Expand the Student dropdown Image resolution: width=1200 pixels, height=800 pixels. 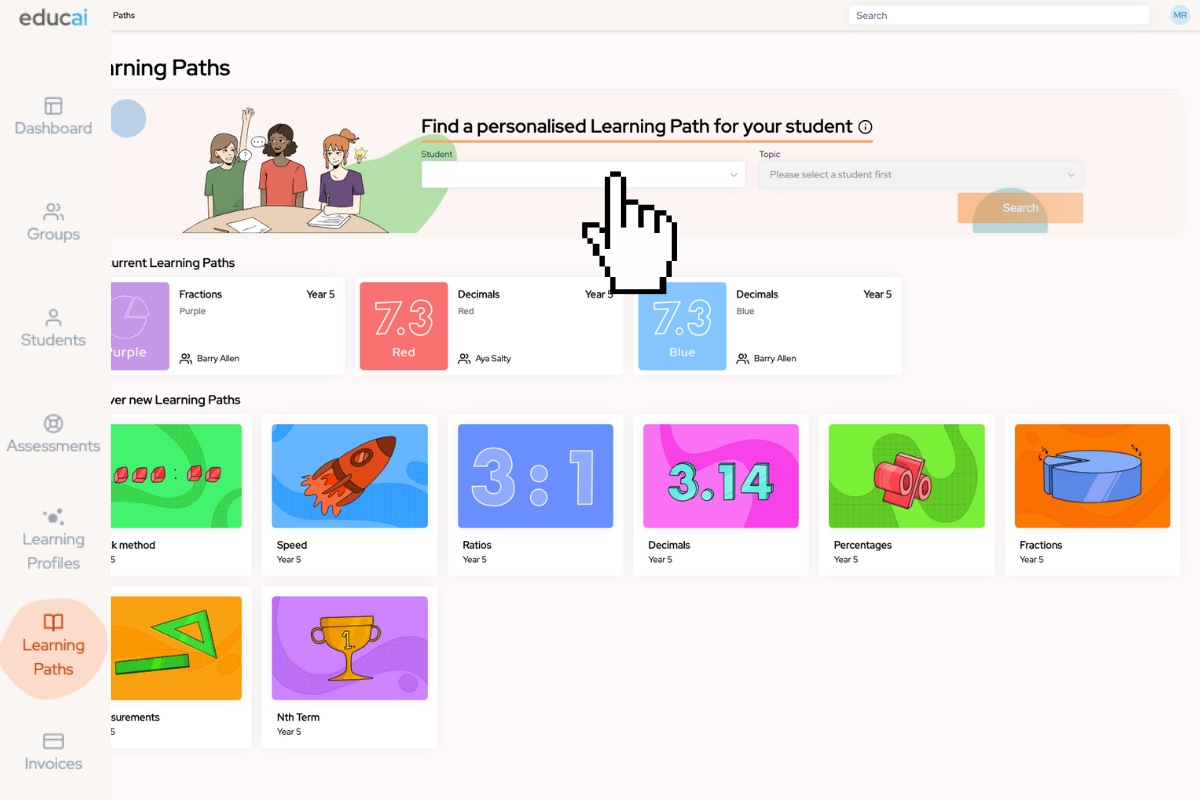(x=583, y=174)
